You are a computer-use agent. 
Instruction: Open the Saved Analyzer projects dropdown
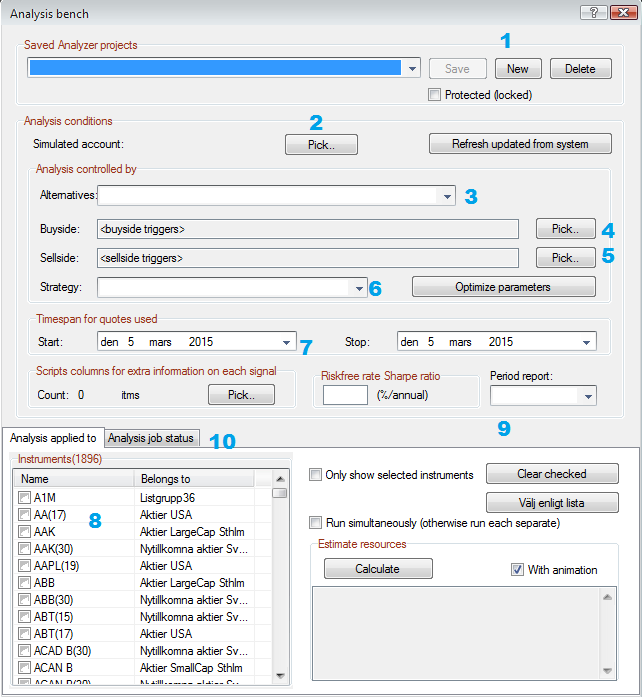pyautogui.click(x=412, y=68)
